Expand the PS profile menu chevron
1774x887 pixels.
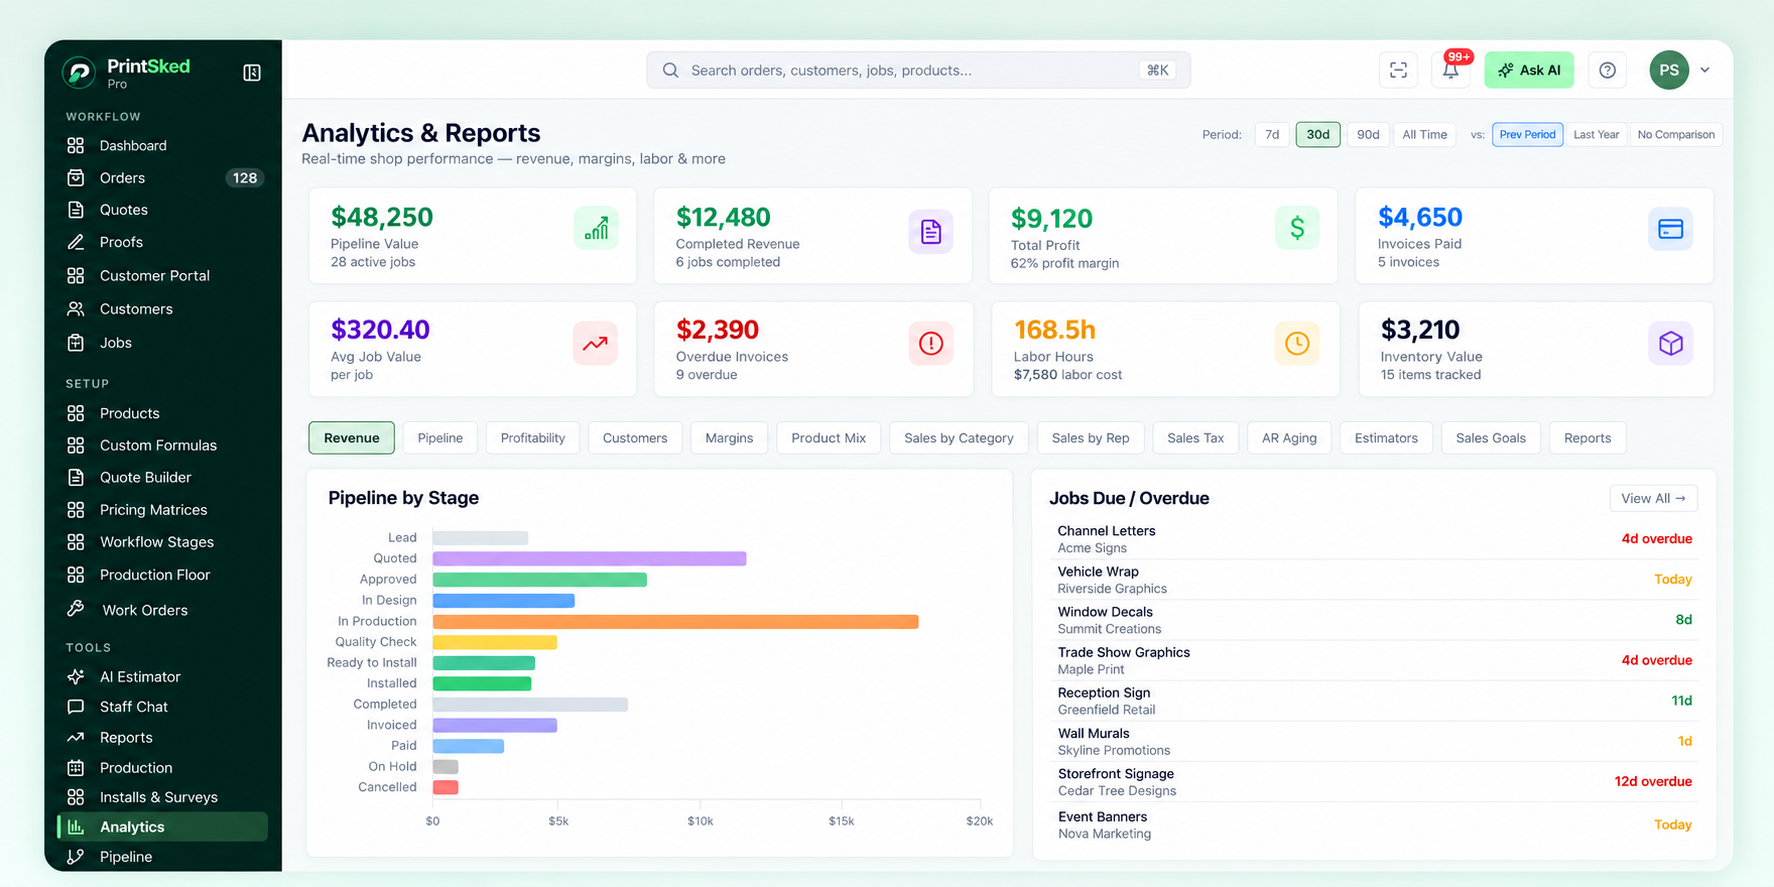tap(1705, 70)
